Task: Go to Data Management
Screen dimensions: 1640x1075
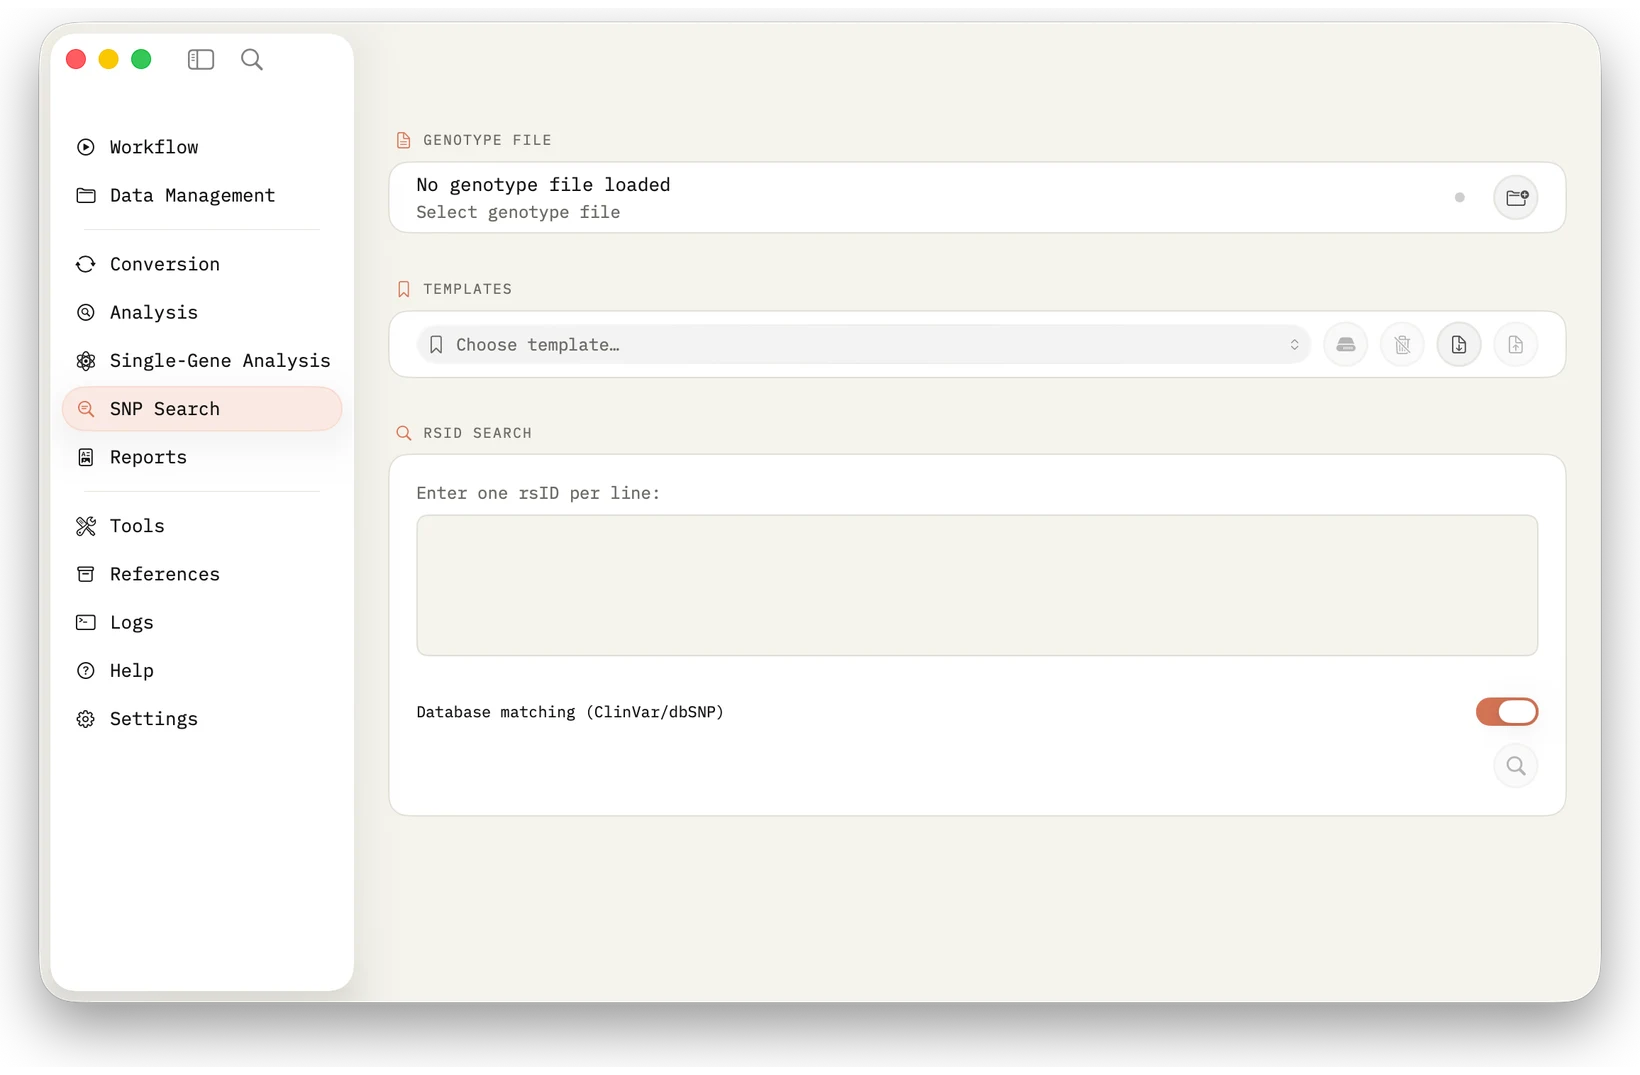Action: pyautogui.click(x=202, y=195)
